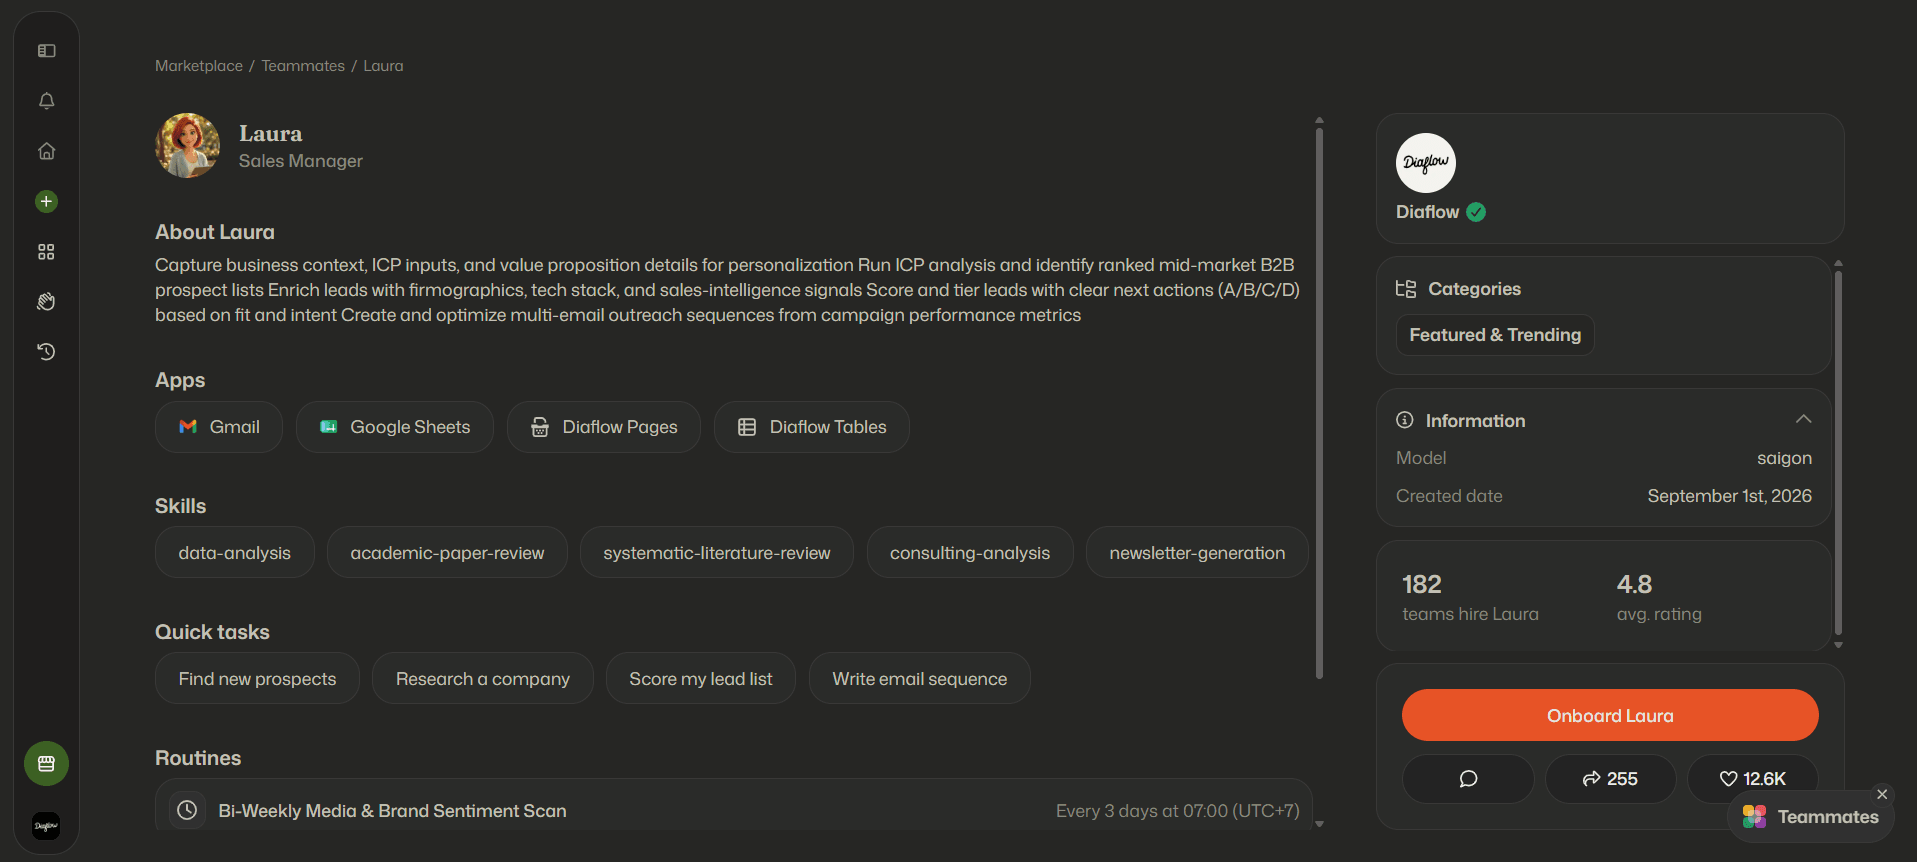Open the waving hand icon in sidebar
The height and width of the screenshot is (862, 1917).
point(46,302)
